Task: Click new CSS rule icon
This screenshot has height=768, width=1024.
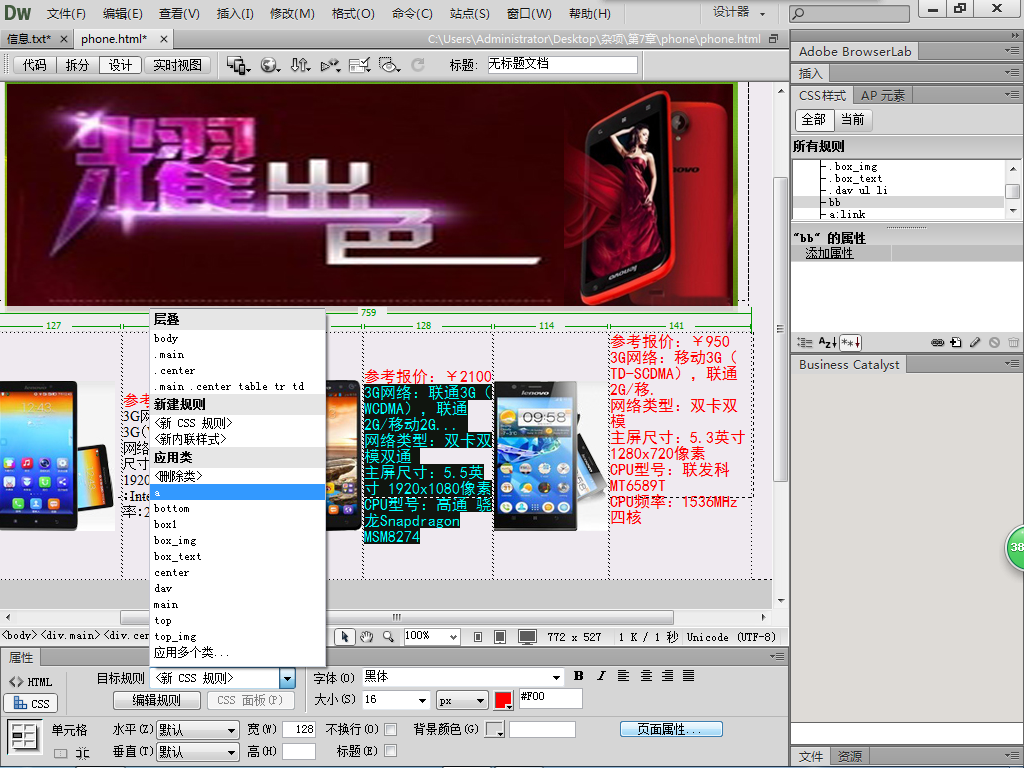Action: [956, 342]
